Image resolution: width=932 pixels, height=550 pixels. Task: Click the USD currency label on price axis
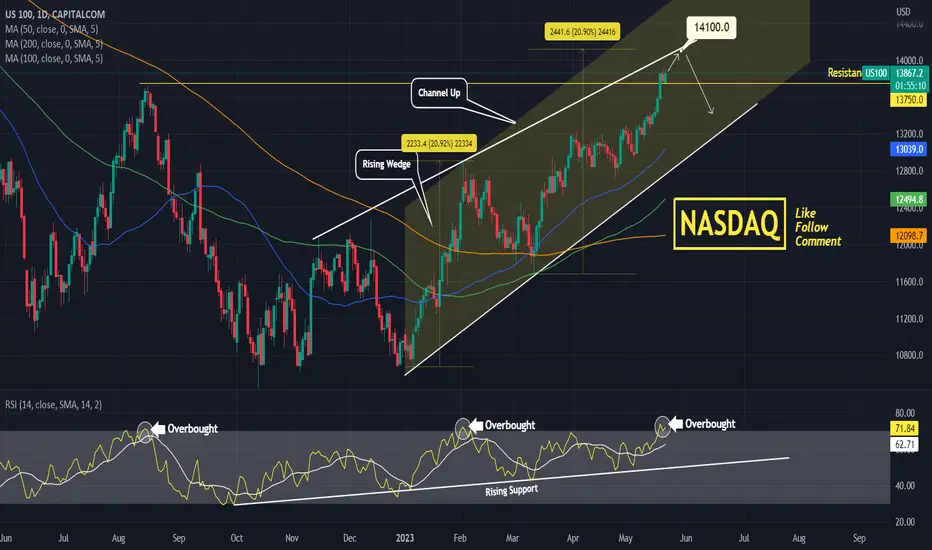coord(903,12)
